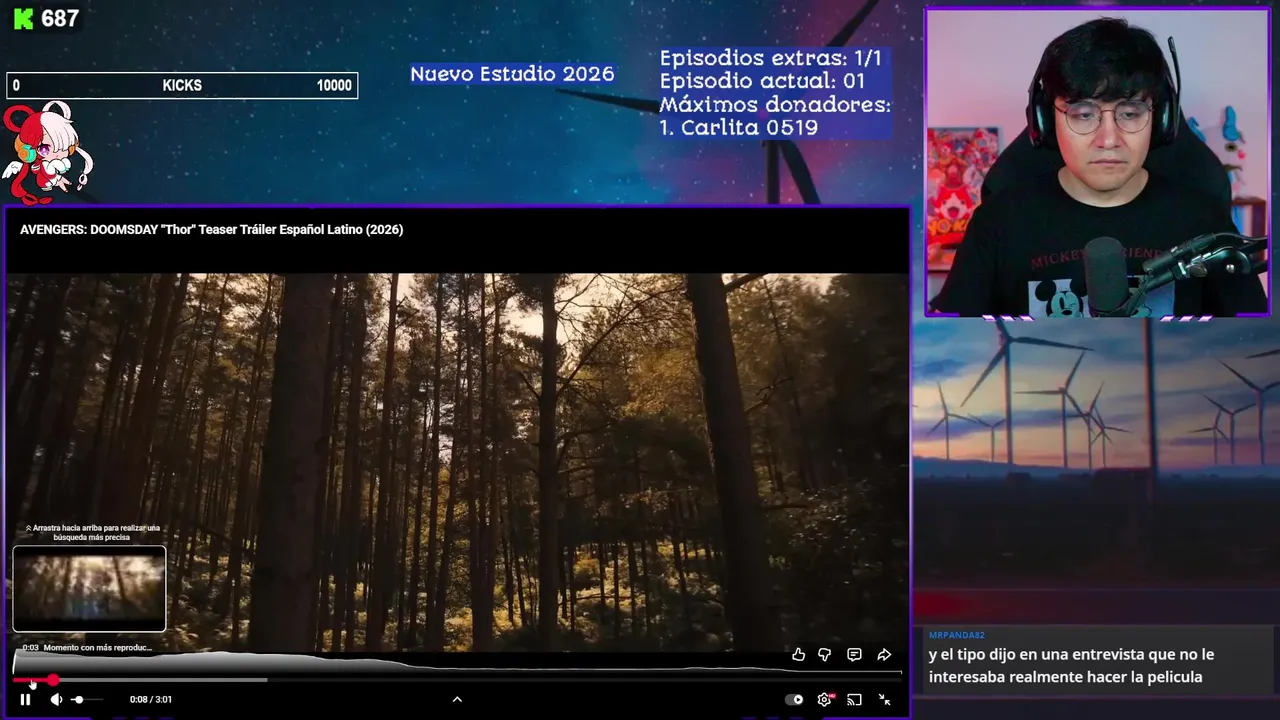This screenshot has height=720, width=1280.
Task: Click the most-replayed heatmap graph
Action: [457, 664]
